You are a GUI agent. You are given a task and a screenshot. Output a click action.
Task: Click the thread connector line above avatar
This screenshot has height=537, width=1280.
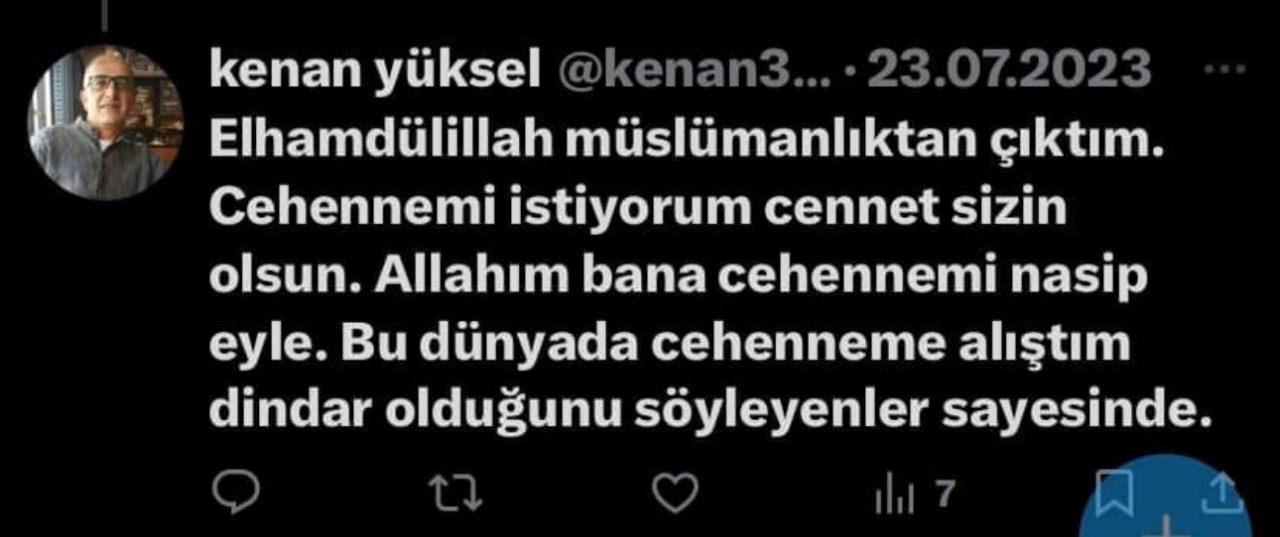click(105, 12)
